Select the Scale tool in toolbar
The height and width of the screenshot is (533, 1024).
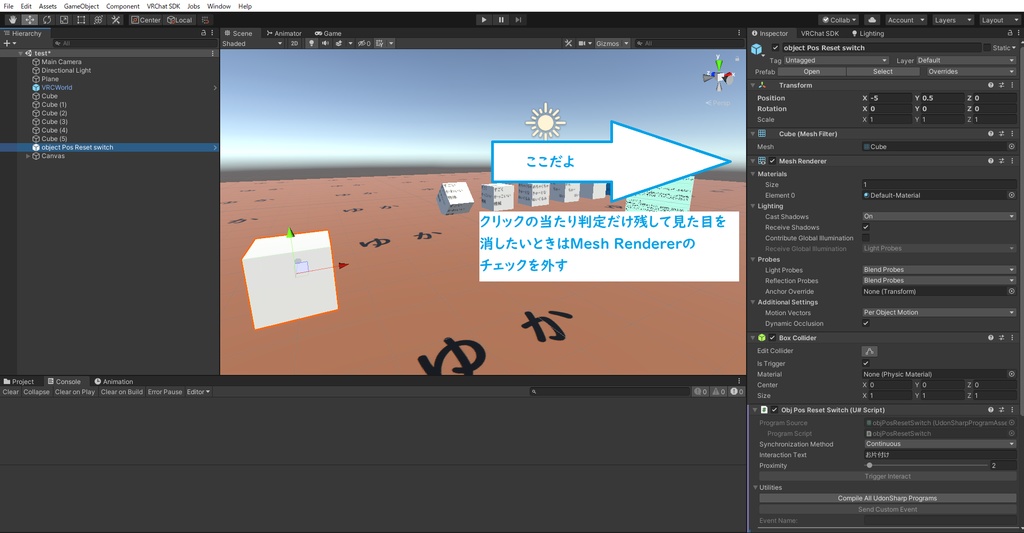coord(64,20)
